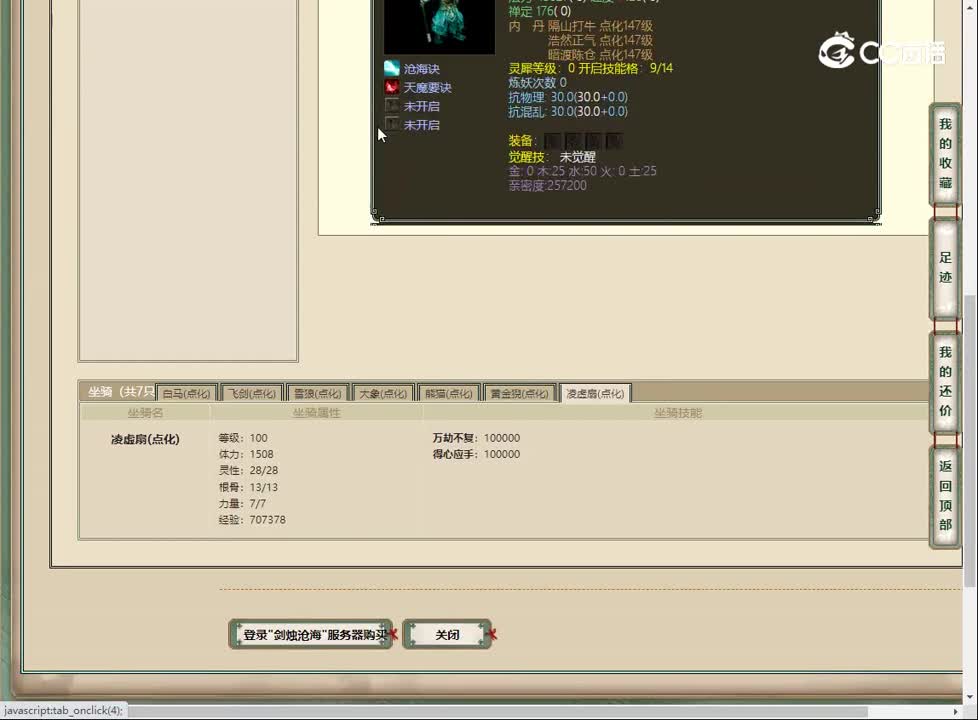Click the 根骨: 13/13 attribute line
978x720 pixels.
click(248, 487)
